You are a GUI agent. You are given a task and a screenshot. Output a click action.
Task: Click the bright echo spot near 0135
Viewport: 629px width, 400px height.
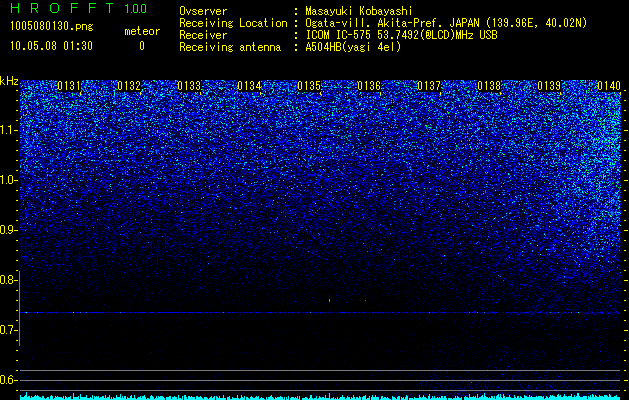[x=329, y=300]
